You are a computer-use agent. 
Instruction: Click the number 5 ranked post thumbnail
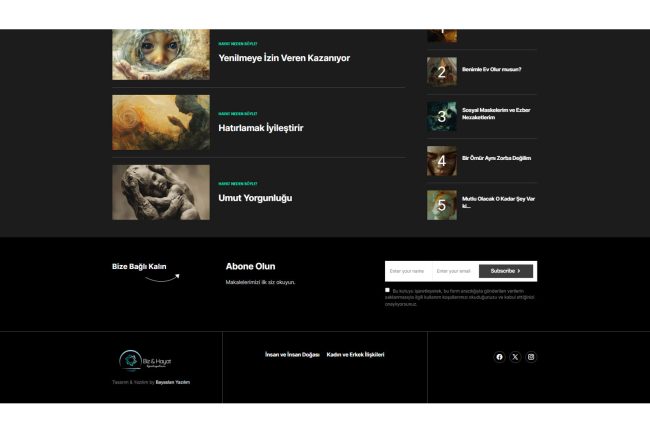[x=442, y=205]
